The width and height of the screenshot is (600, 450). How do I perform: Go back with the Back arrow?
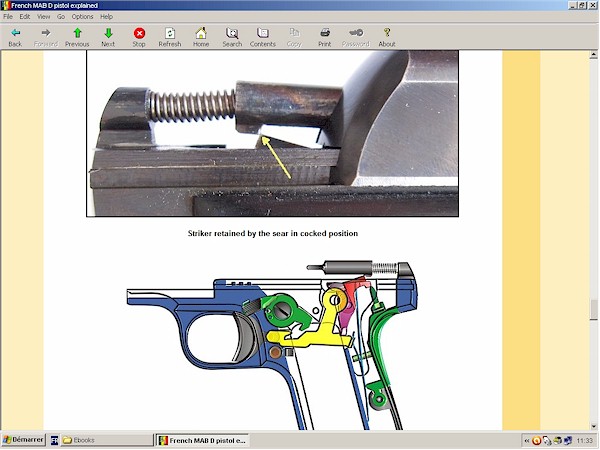coord(15,38)
